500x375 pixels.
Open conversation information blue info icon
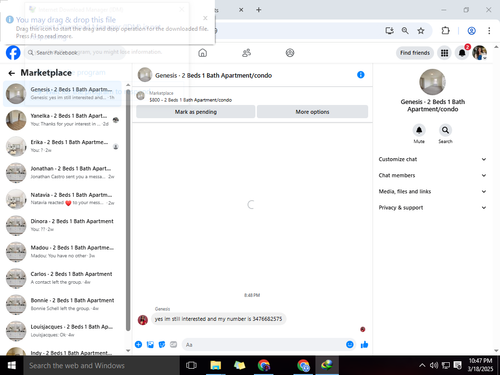(361, 75)
